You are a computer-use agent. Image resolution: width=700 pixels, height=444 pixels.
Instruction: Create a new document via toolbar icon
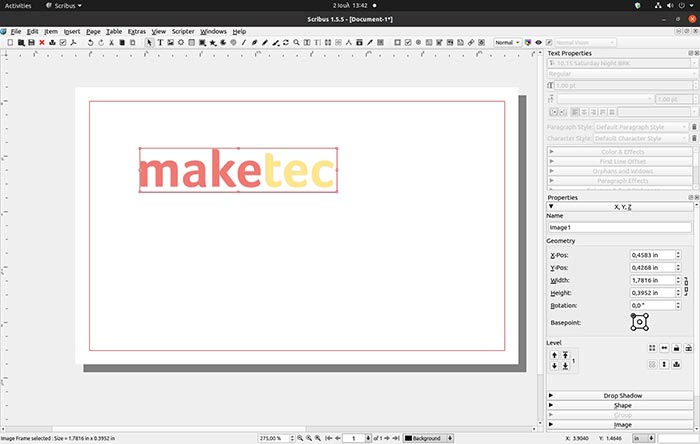click(x=10, y=42)
